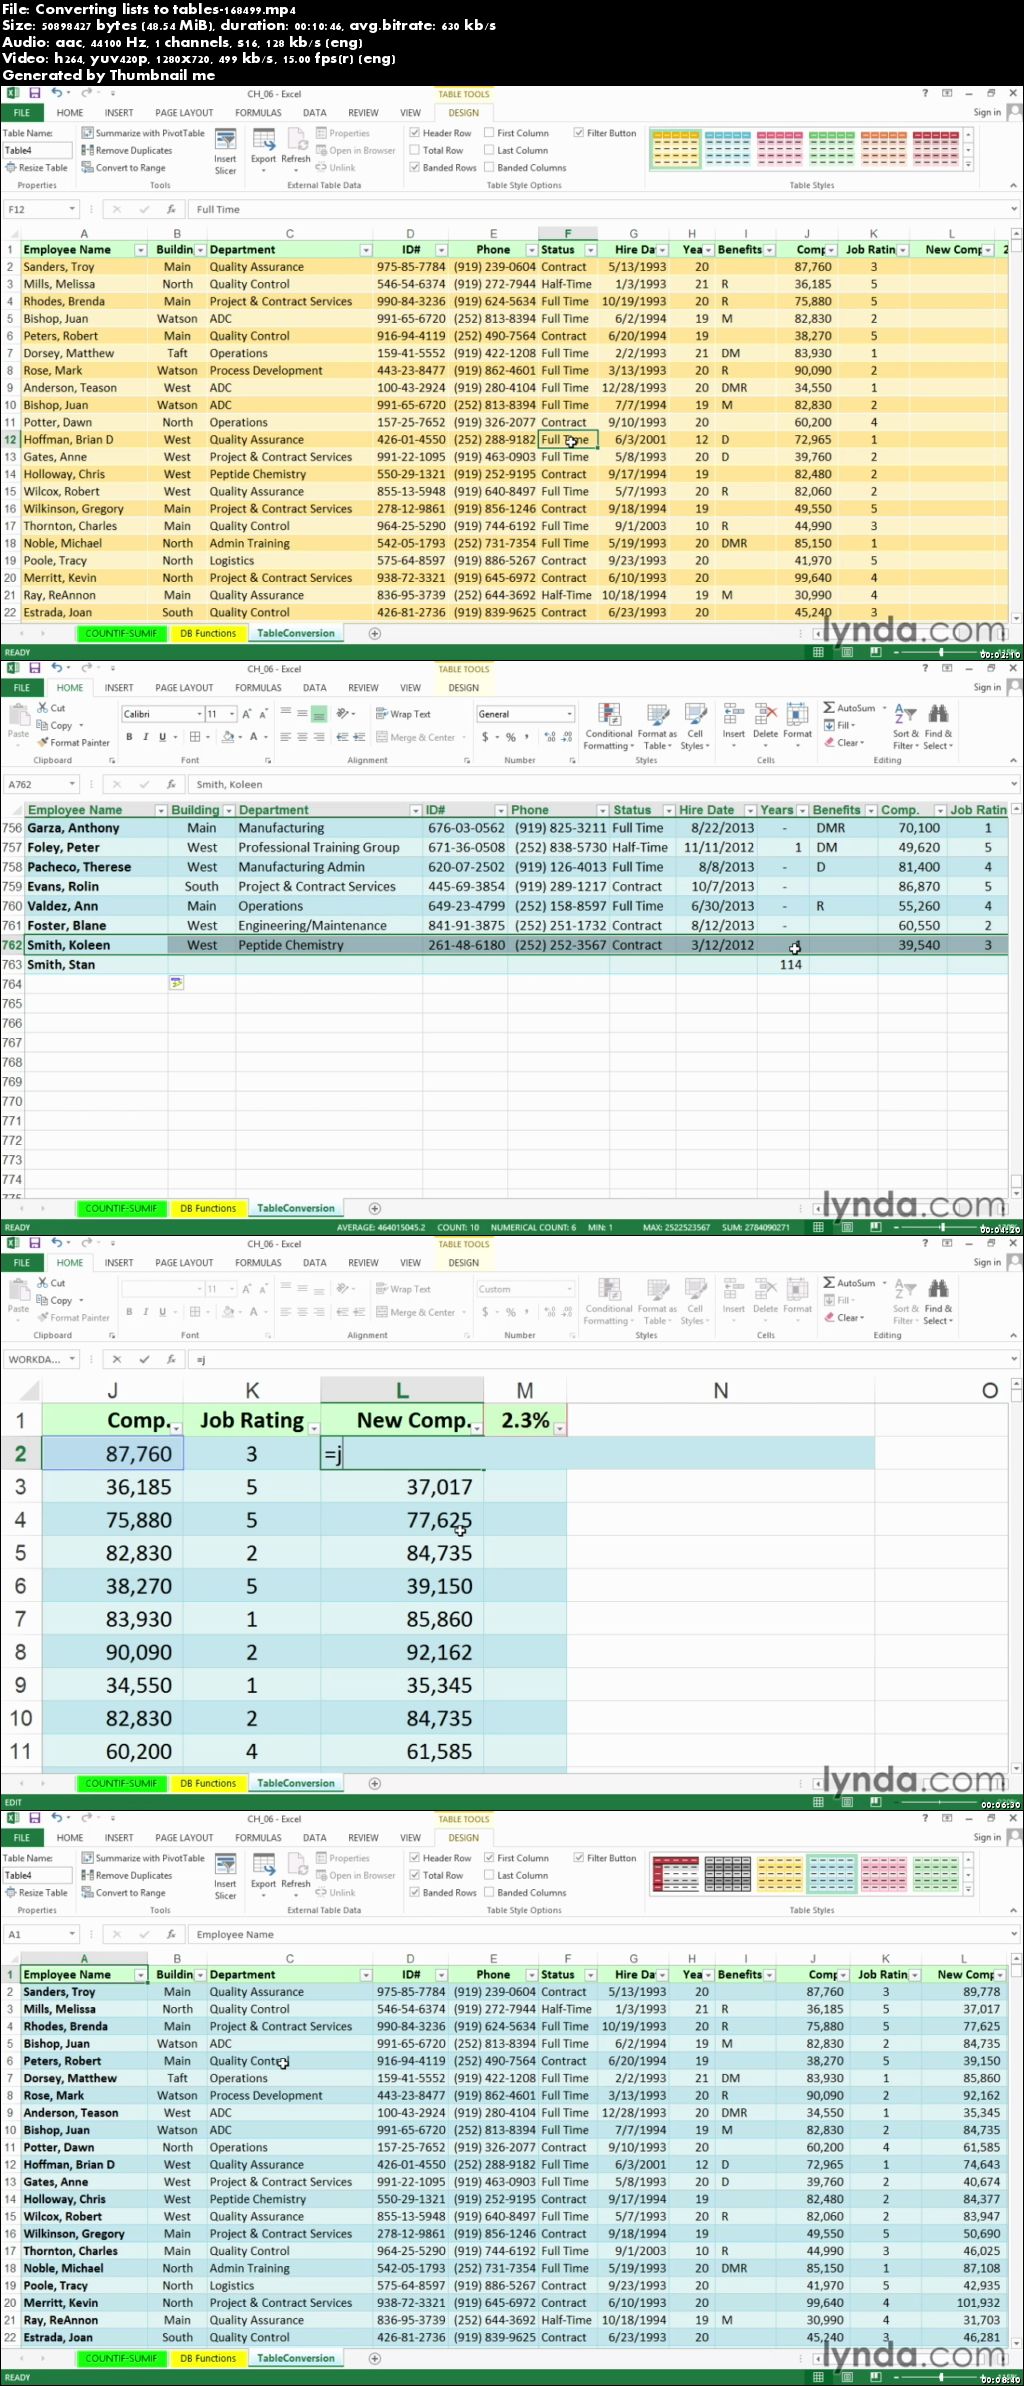Click FILE button in the teal-table window
1024x2386 pixels.
(22, 1838)
